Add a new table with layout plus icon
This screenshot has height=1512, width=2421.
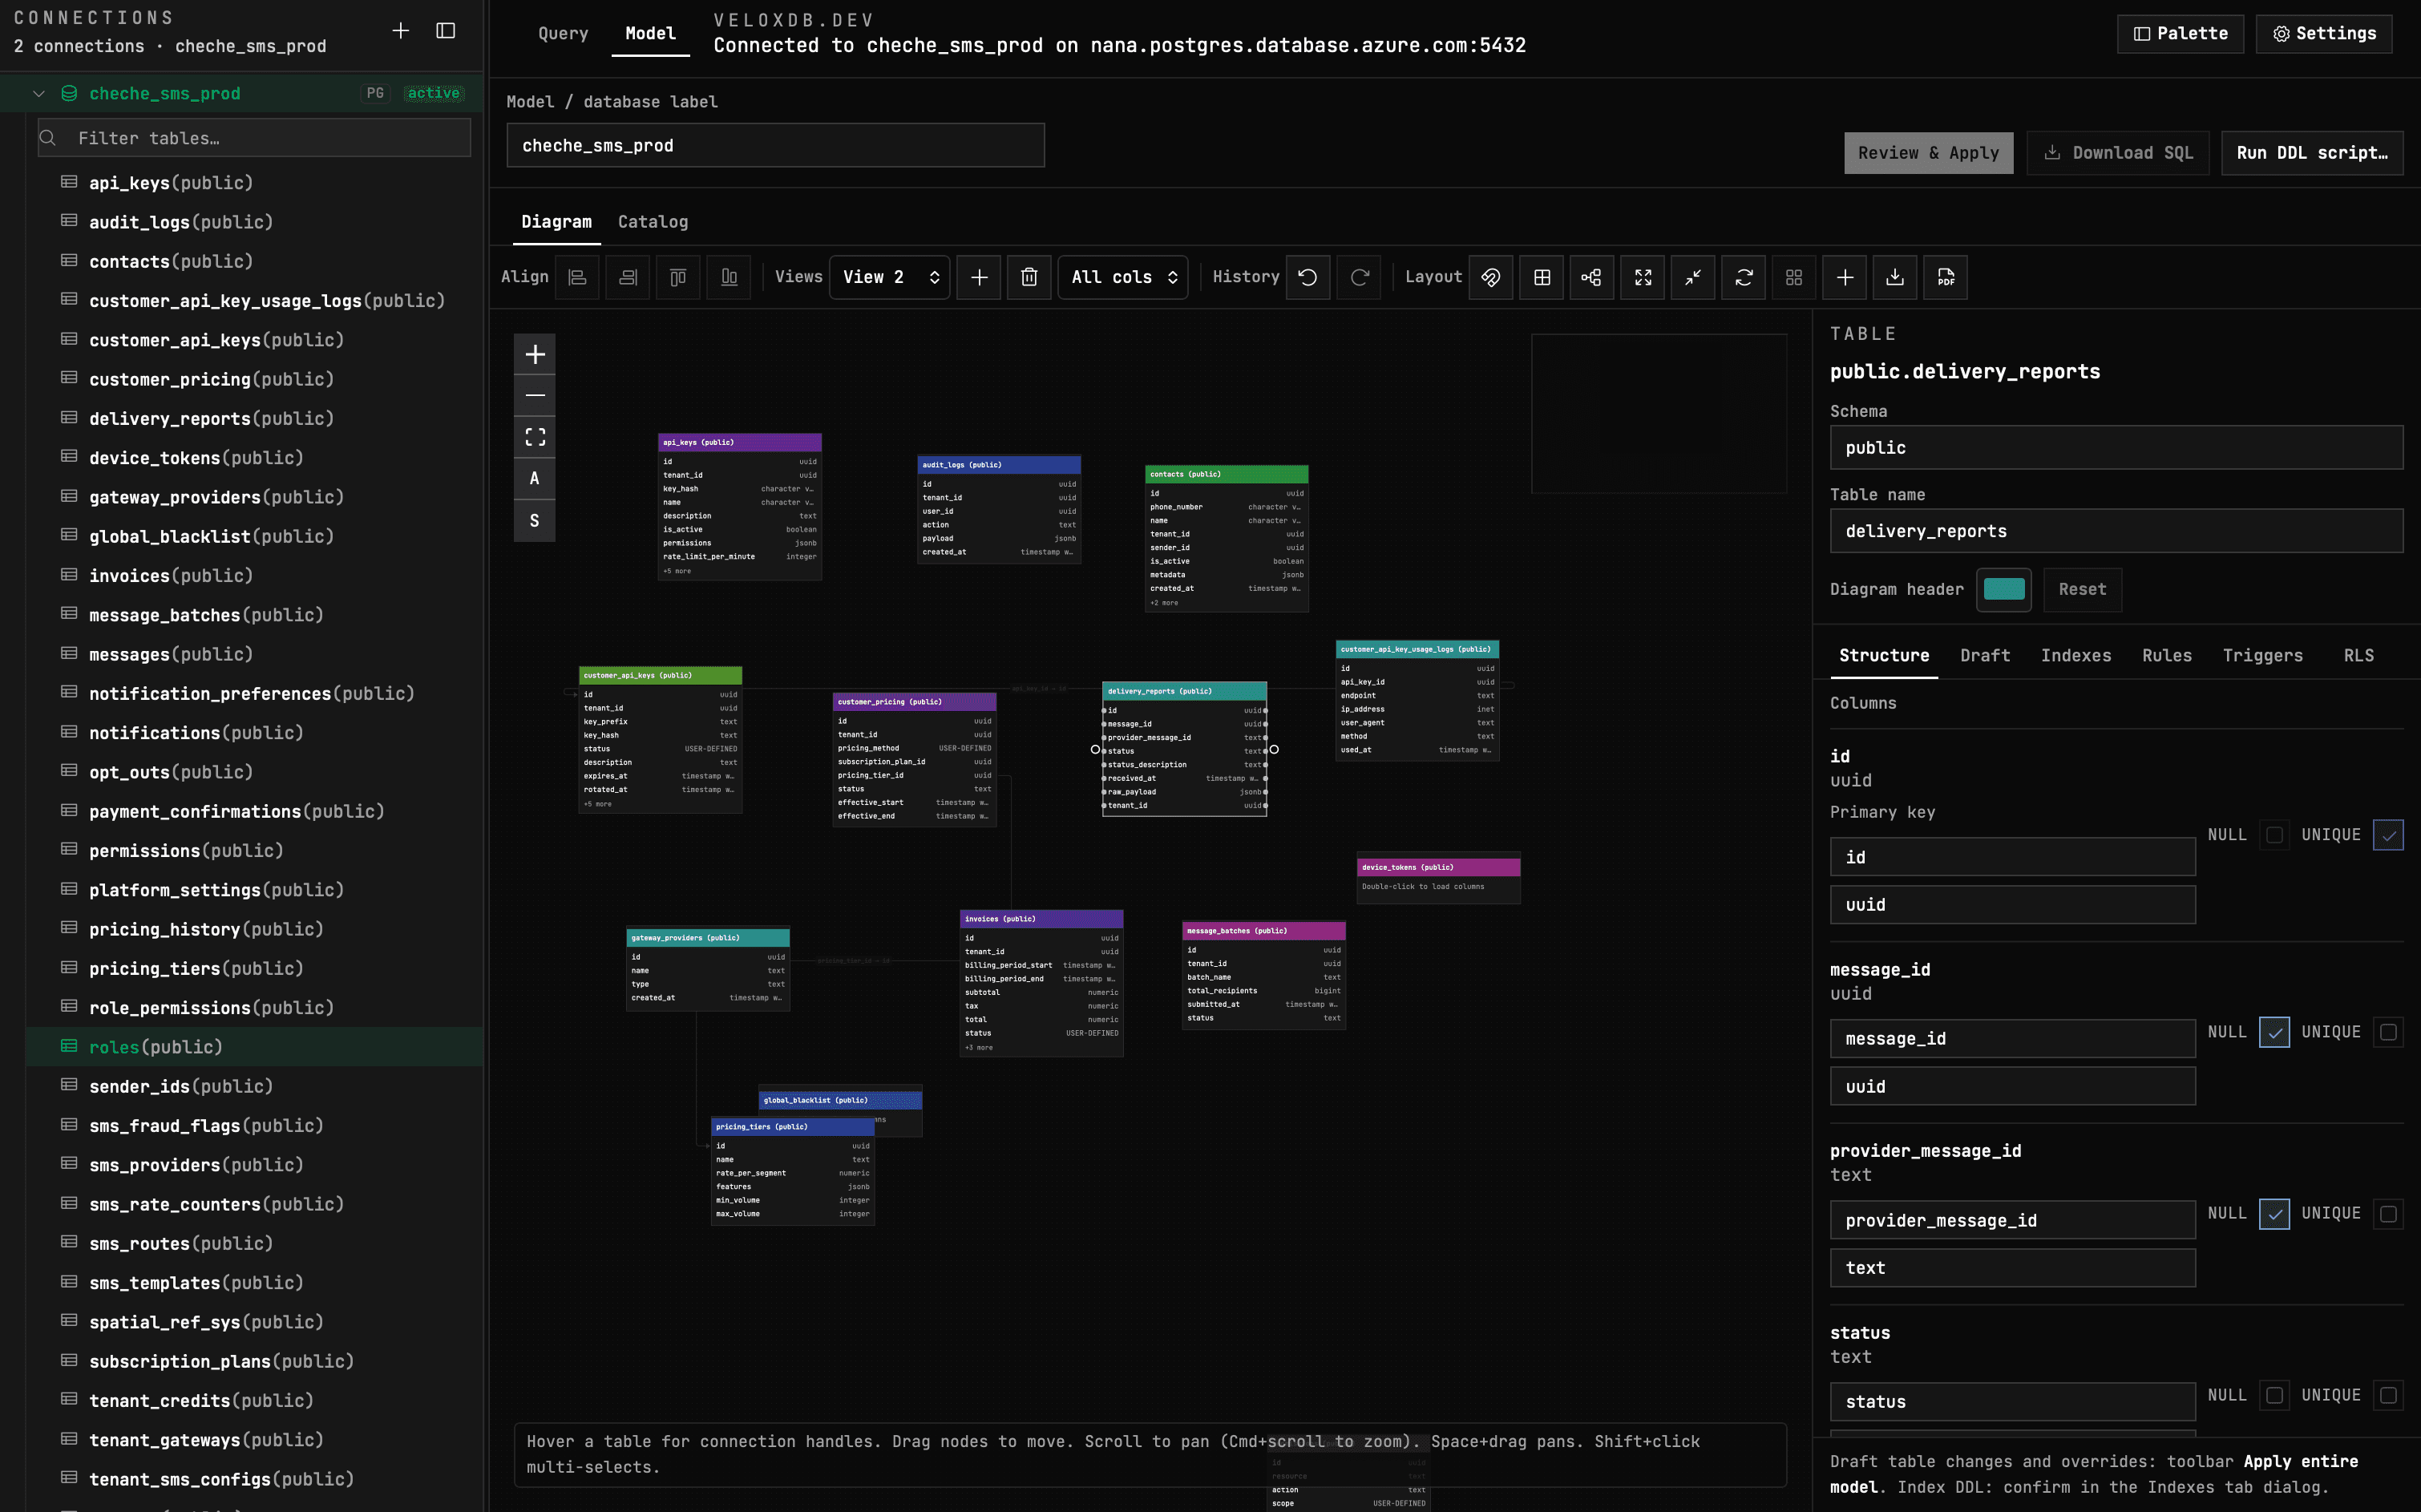click(x=1845, y=277)
